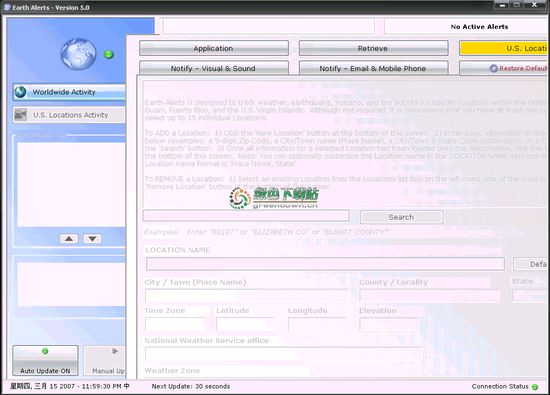Open the Application settings tab

[x=214, y=48]
